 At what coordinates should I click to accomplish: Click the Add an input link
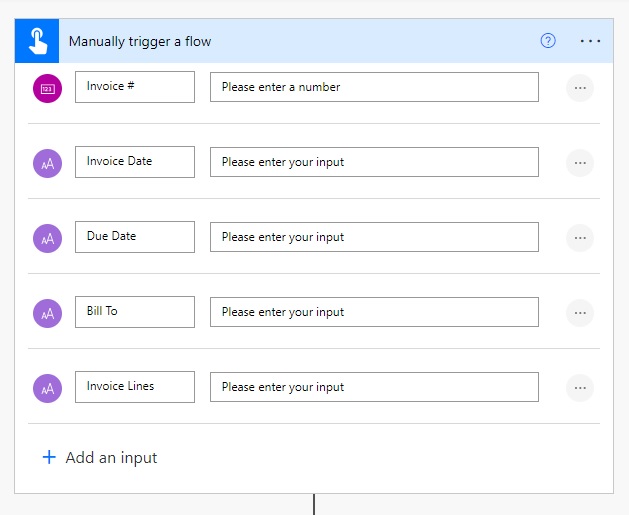click(100, 458)
